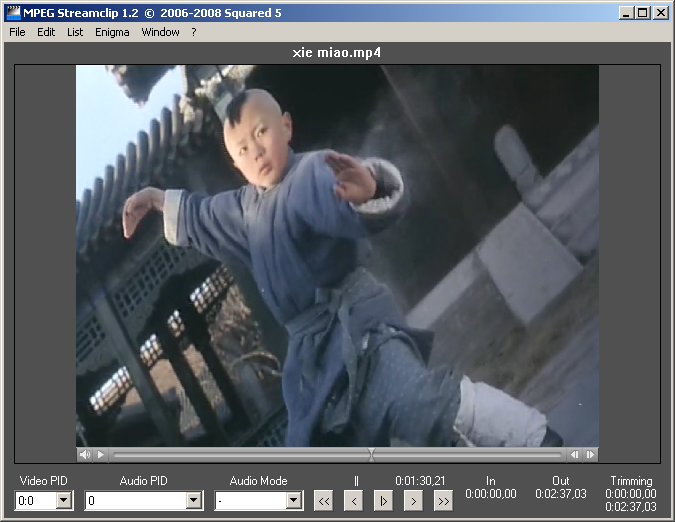Click the fast forward double-arrow button

click(x=443, y=501)
